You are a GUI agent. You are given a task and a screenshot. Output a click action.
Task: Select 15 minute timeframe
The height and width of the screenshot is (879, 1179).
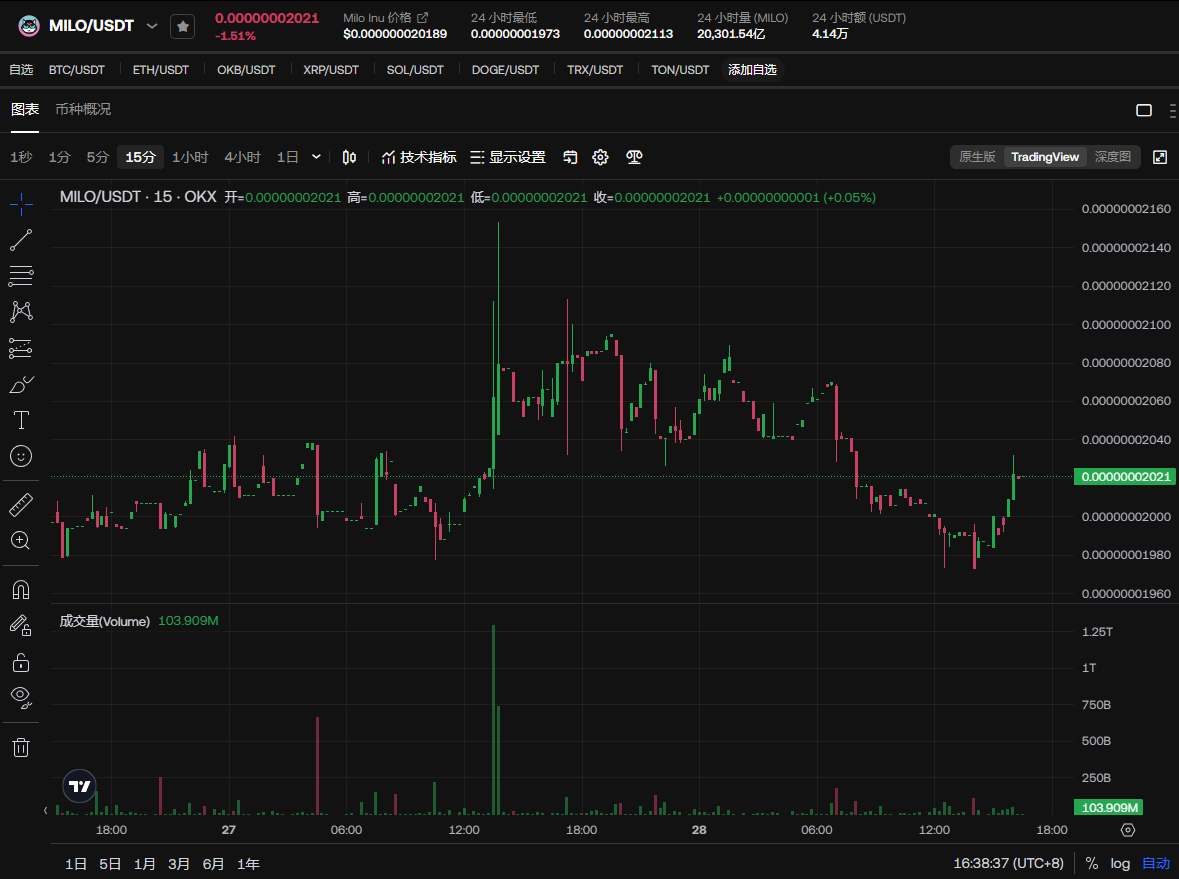pos(141,157)
